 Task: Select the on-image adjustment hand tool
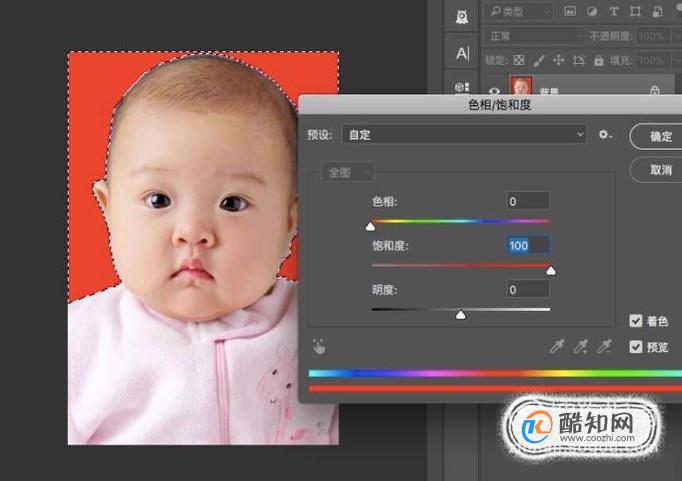[x=319, y=346]
